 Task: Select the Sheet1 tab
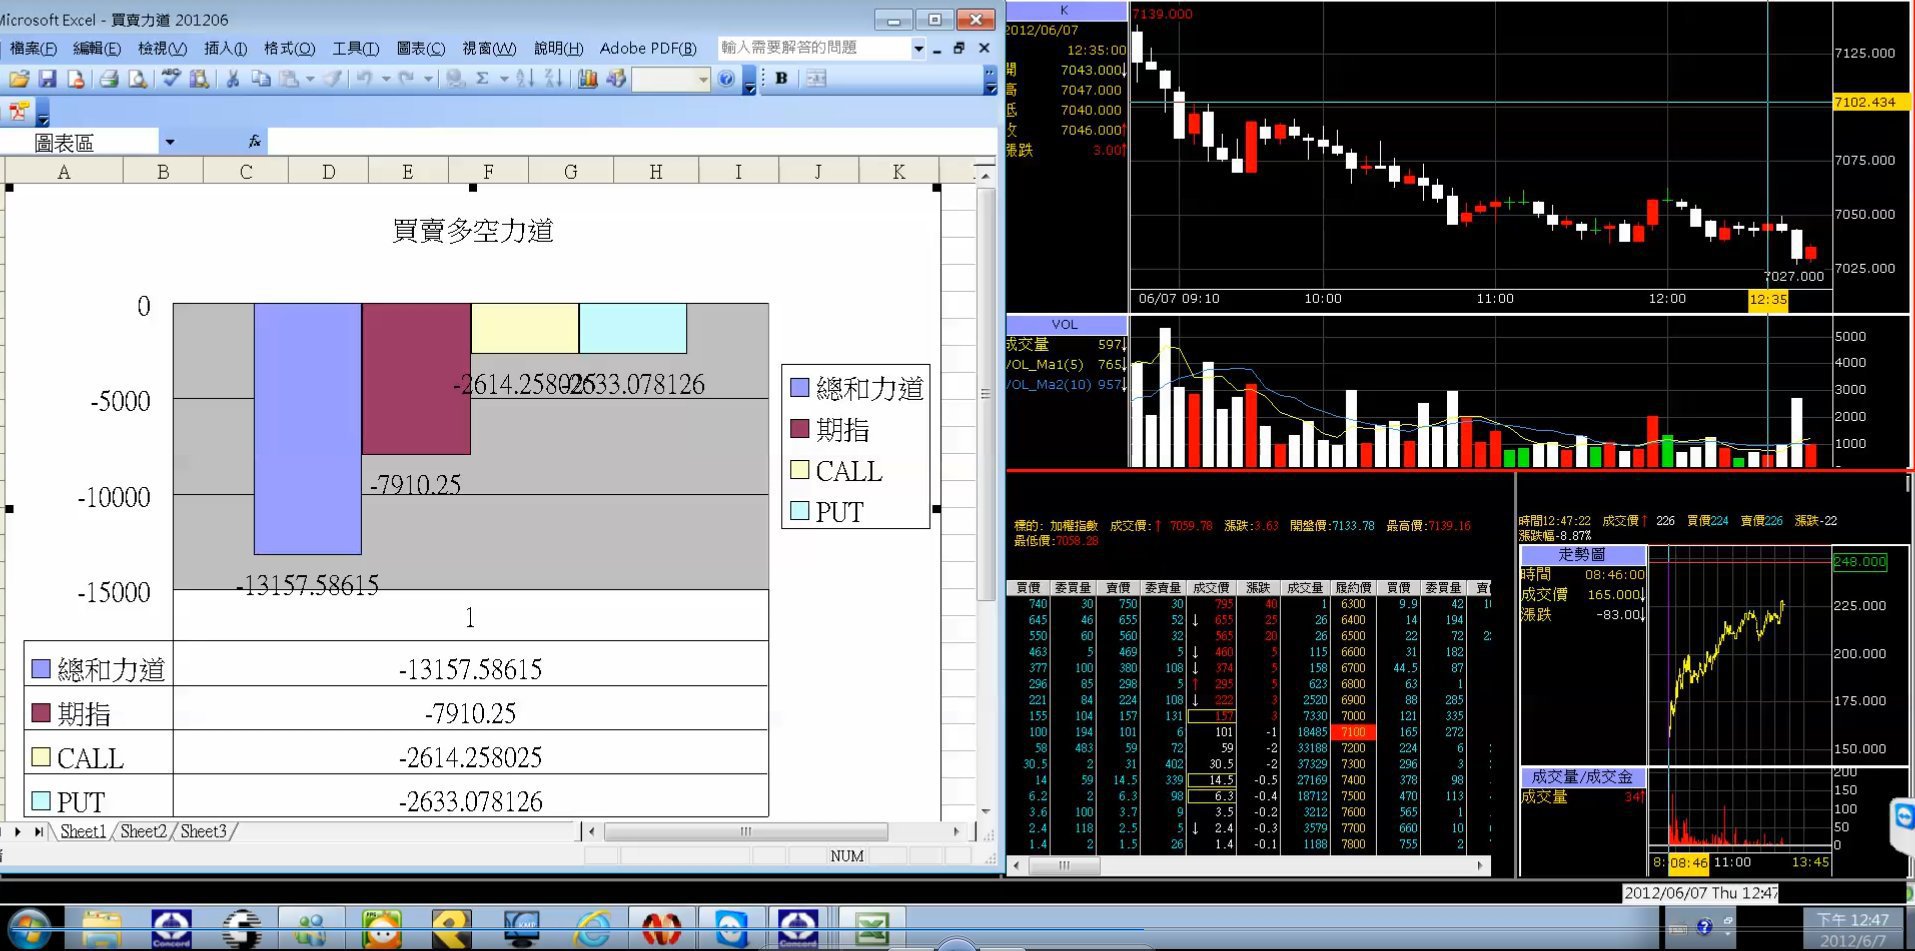point(83,831)
